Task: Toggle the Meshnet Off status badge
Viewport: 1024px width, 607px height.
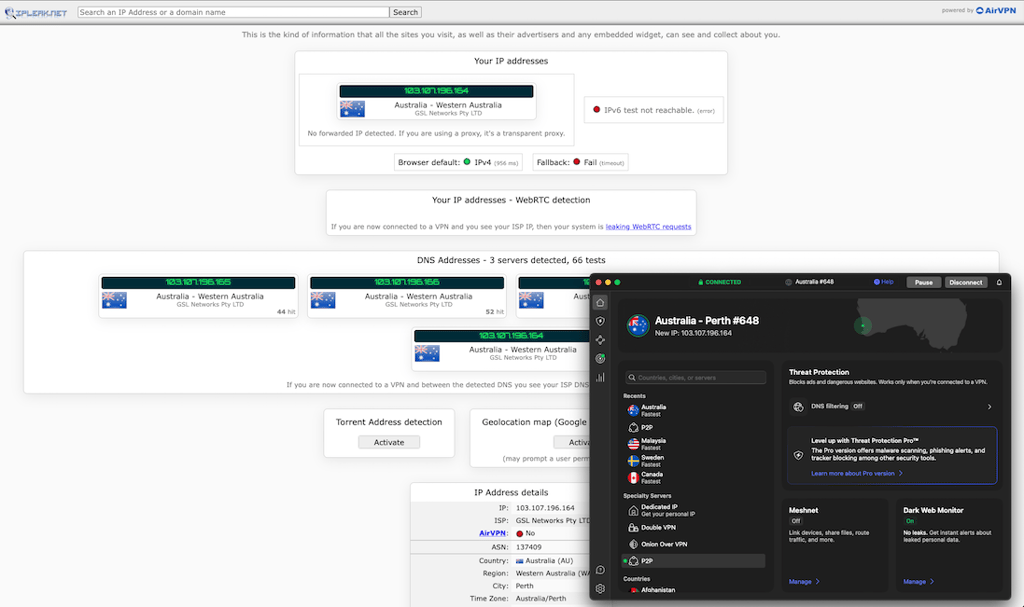Action: click(795, 521)
